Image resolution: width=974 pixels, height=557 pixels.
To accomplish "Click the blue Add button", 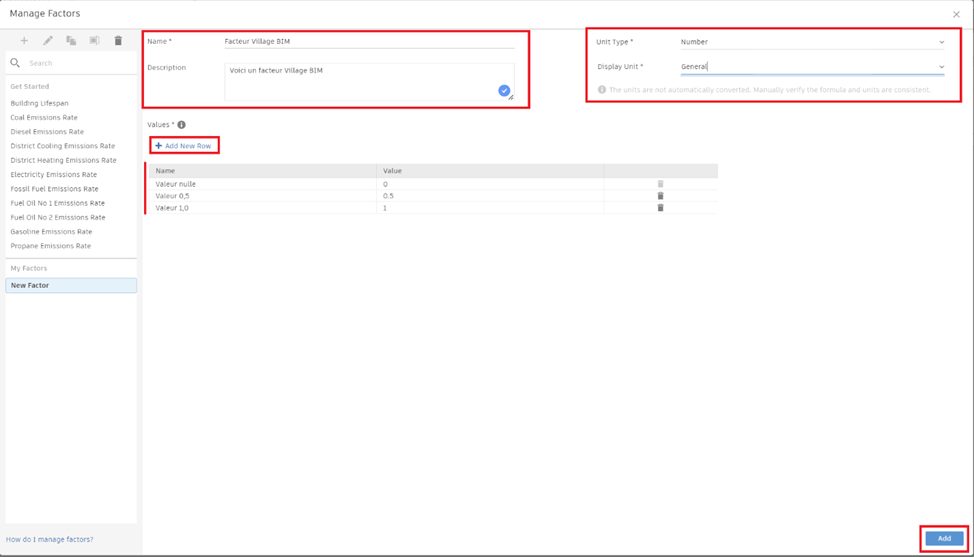I will pyautogui.click(x=944, y=538).
